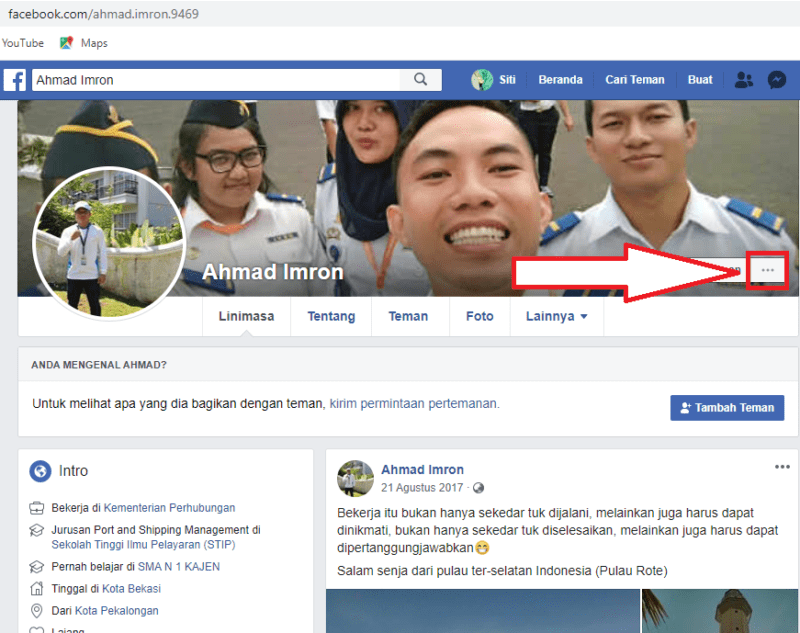Open the SMA N 1 KAJEN link
The image size is (800, 633).
click(179, 567)
